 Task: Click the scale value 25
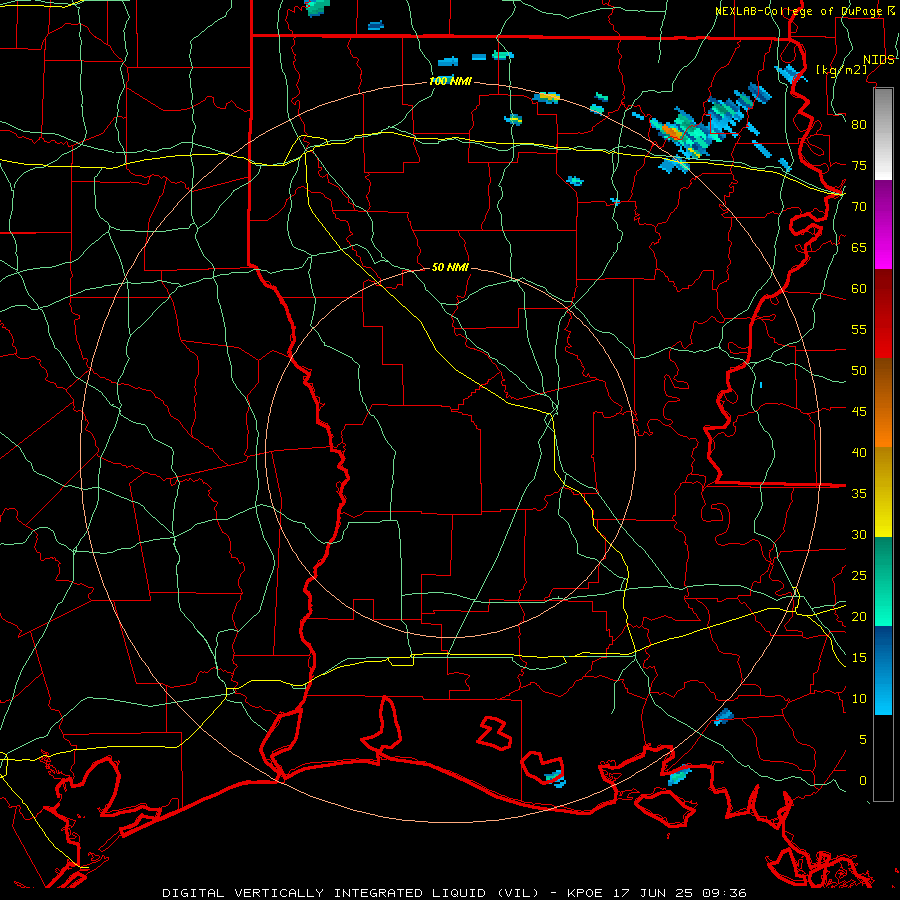coord(859,576)
